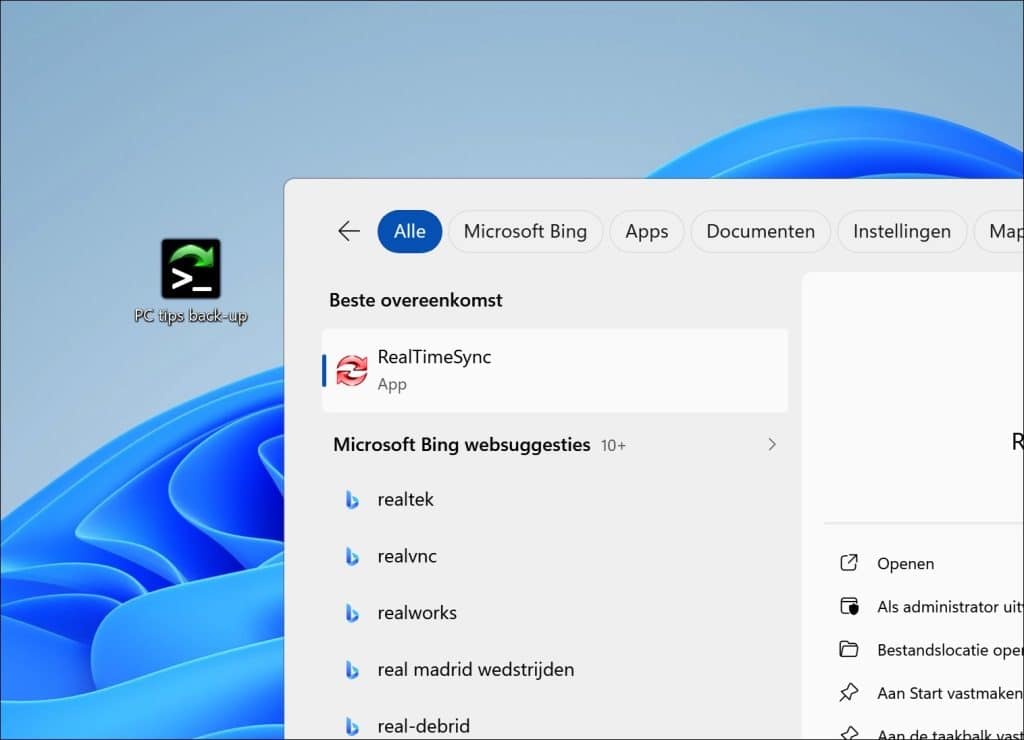Switch to the Documenten filter tab

[760, 231]
